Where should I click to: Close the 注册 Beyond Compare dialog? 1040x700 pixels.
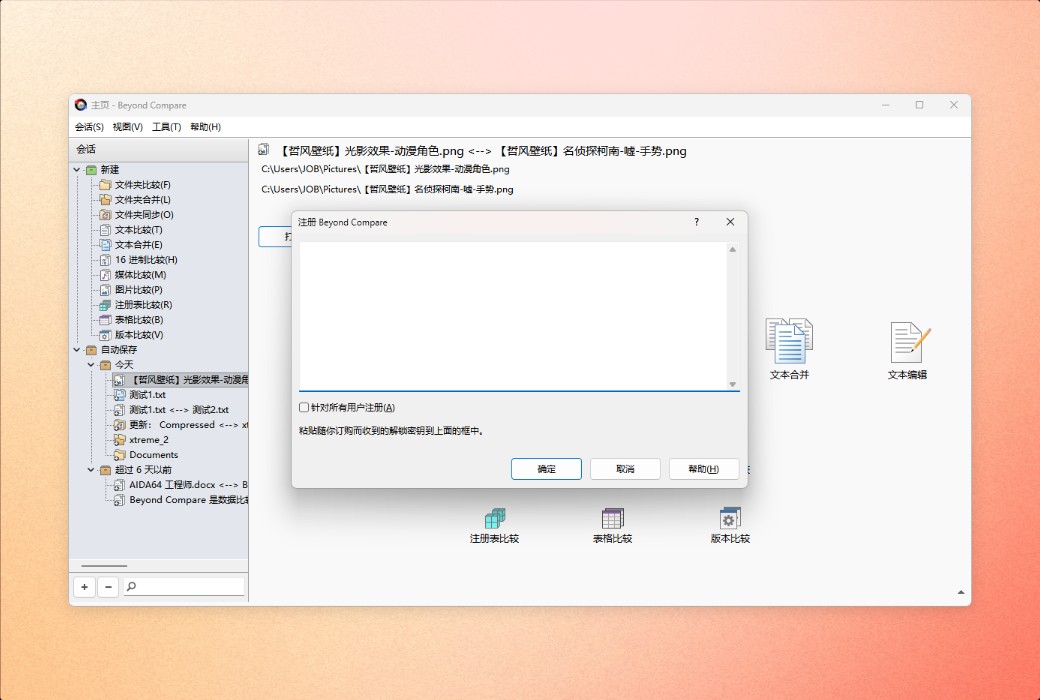click(730, 222)
